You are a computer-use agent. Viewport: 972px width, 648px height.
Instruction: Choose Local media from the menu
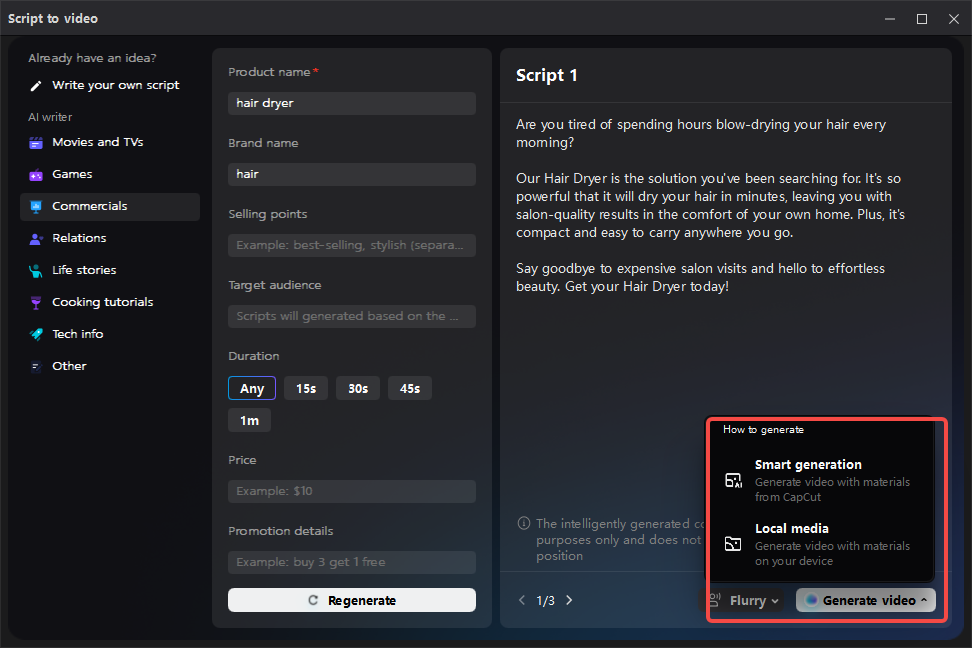[x=821, y=544]
